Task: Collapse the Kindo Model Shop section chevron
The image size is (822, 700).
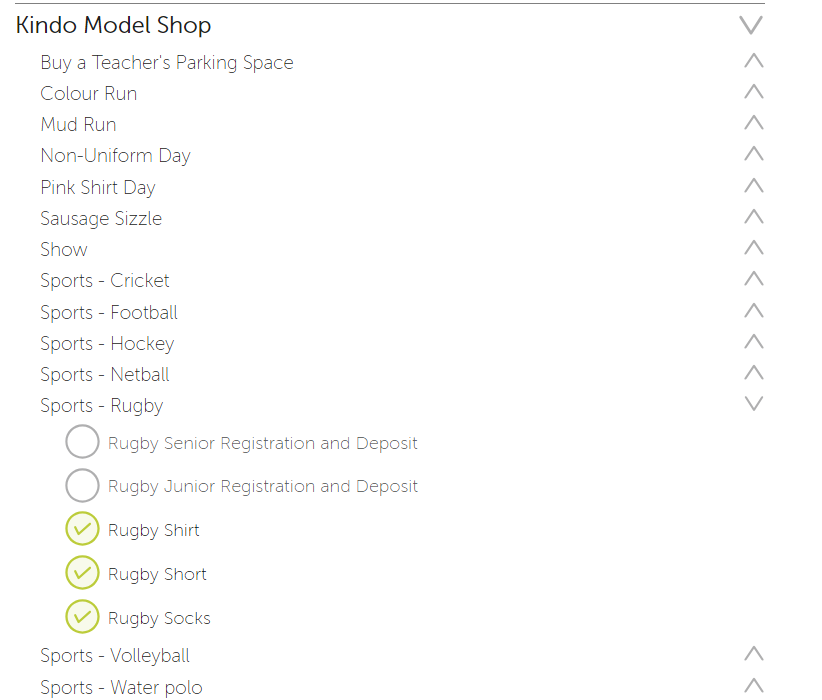Action: tap(751, 25)
